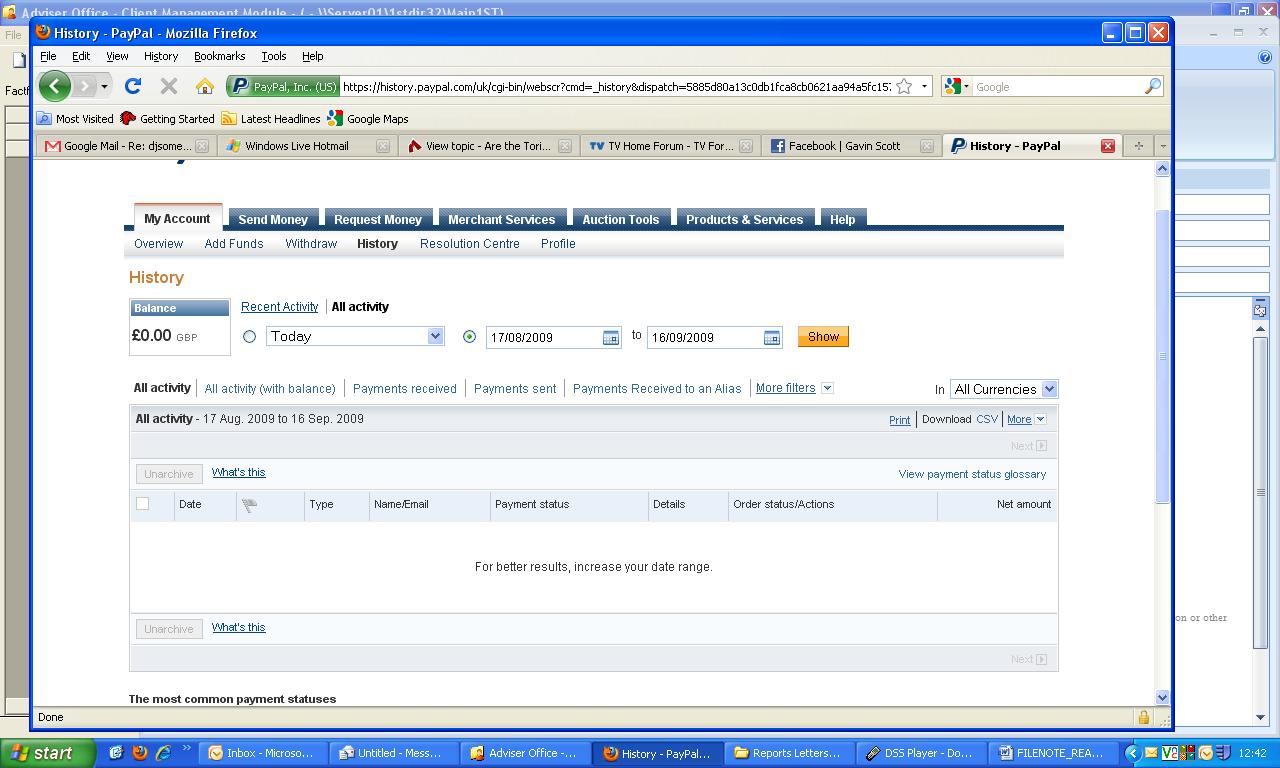Expand the More filters dropdown arrow
Image resolution: width=1280 pixels, height=768 pixels.
[x=827, y=388]
